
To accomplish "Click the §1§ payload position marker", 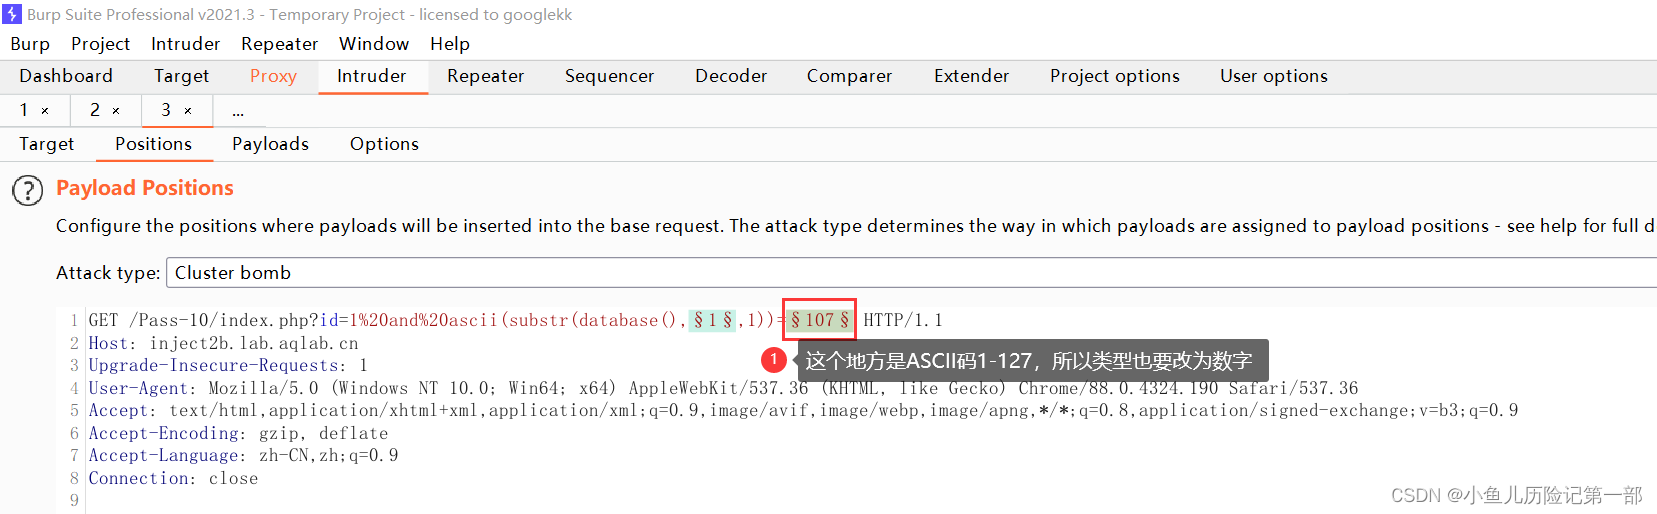I will pyautogui.click(x=713, y=320).
